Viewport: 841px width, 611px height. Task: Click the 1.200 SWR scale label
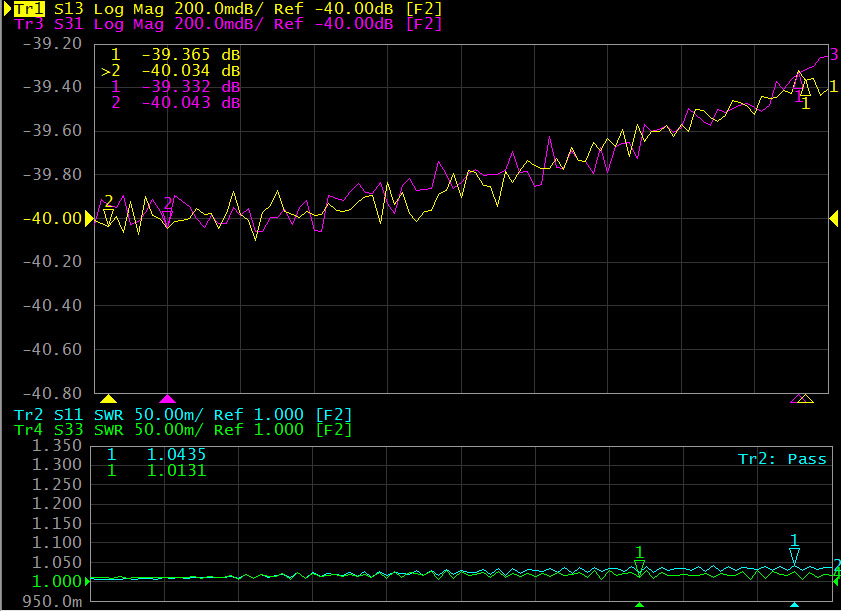57,504
